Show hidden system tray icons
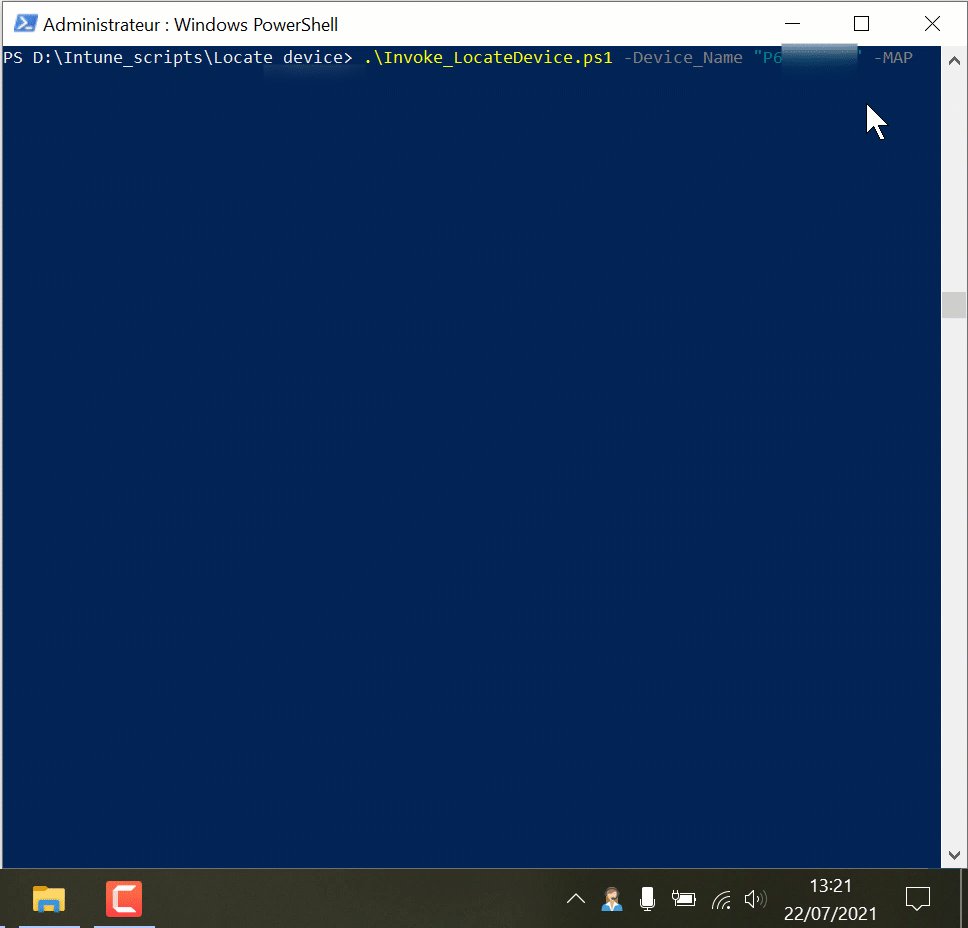968x928 pixels. (575, 899)
